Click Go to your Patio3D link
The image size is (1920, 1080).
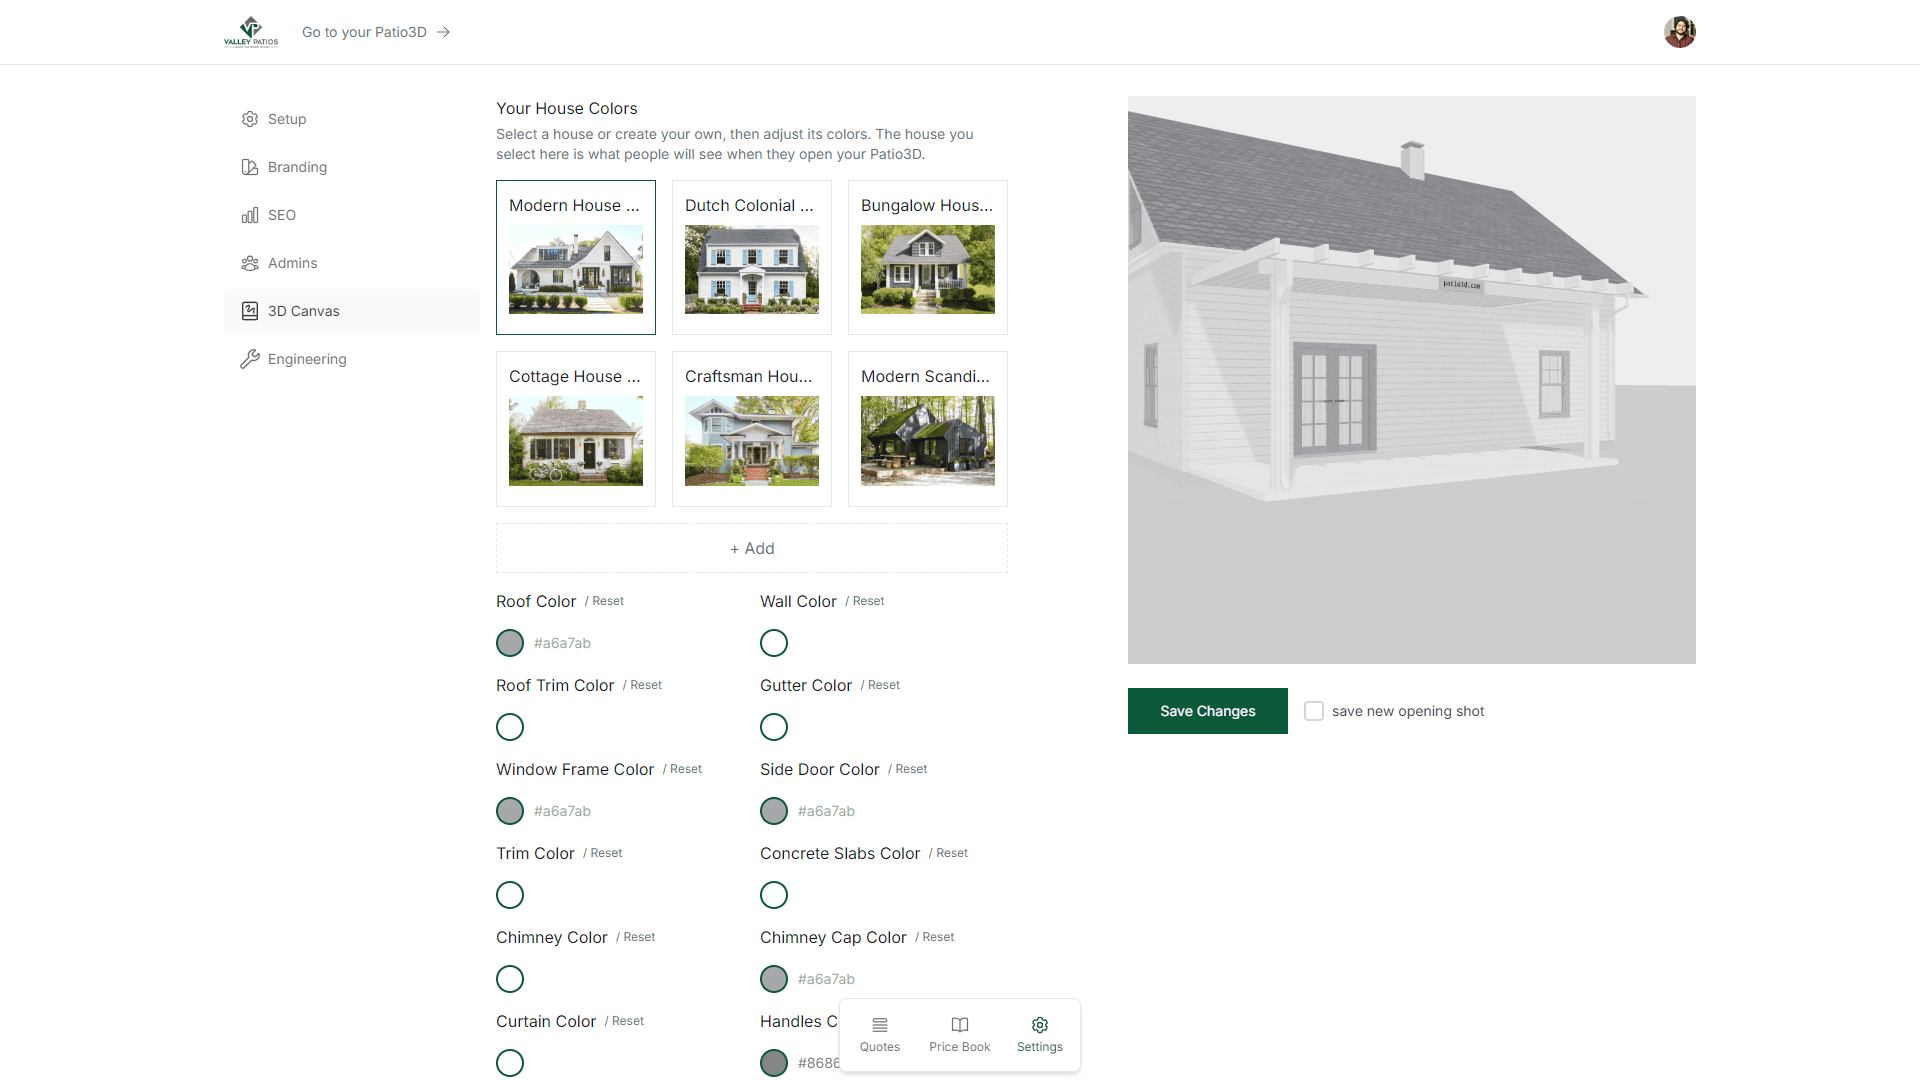[x=376, y=32]
